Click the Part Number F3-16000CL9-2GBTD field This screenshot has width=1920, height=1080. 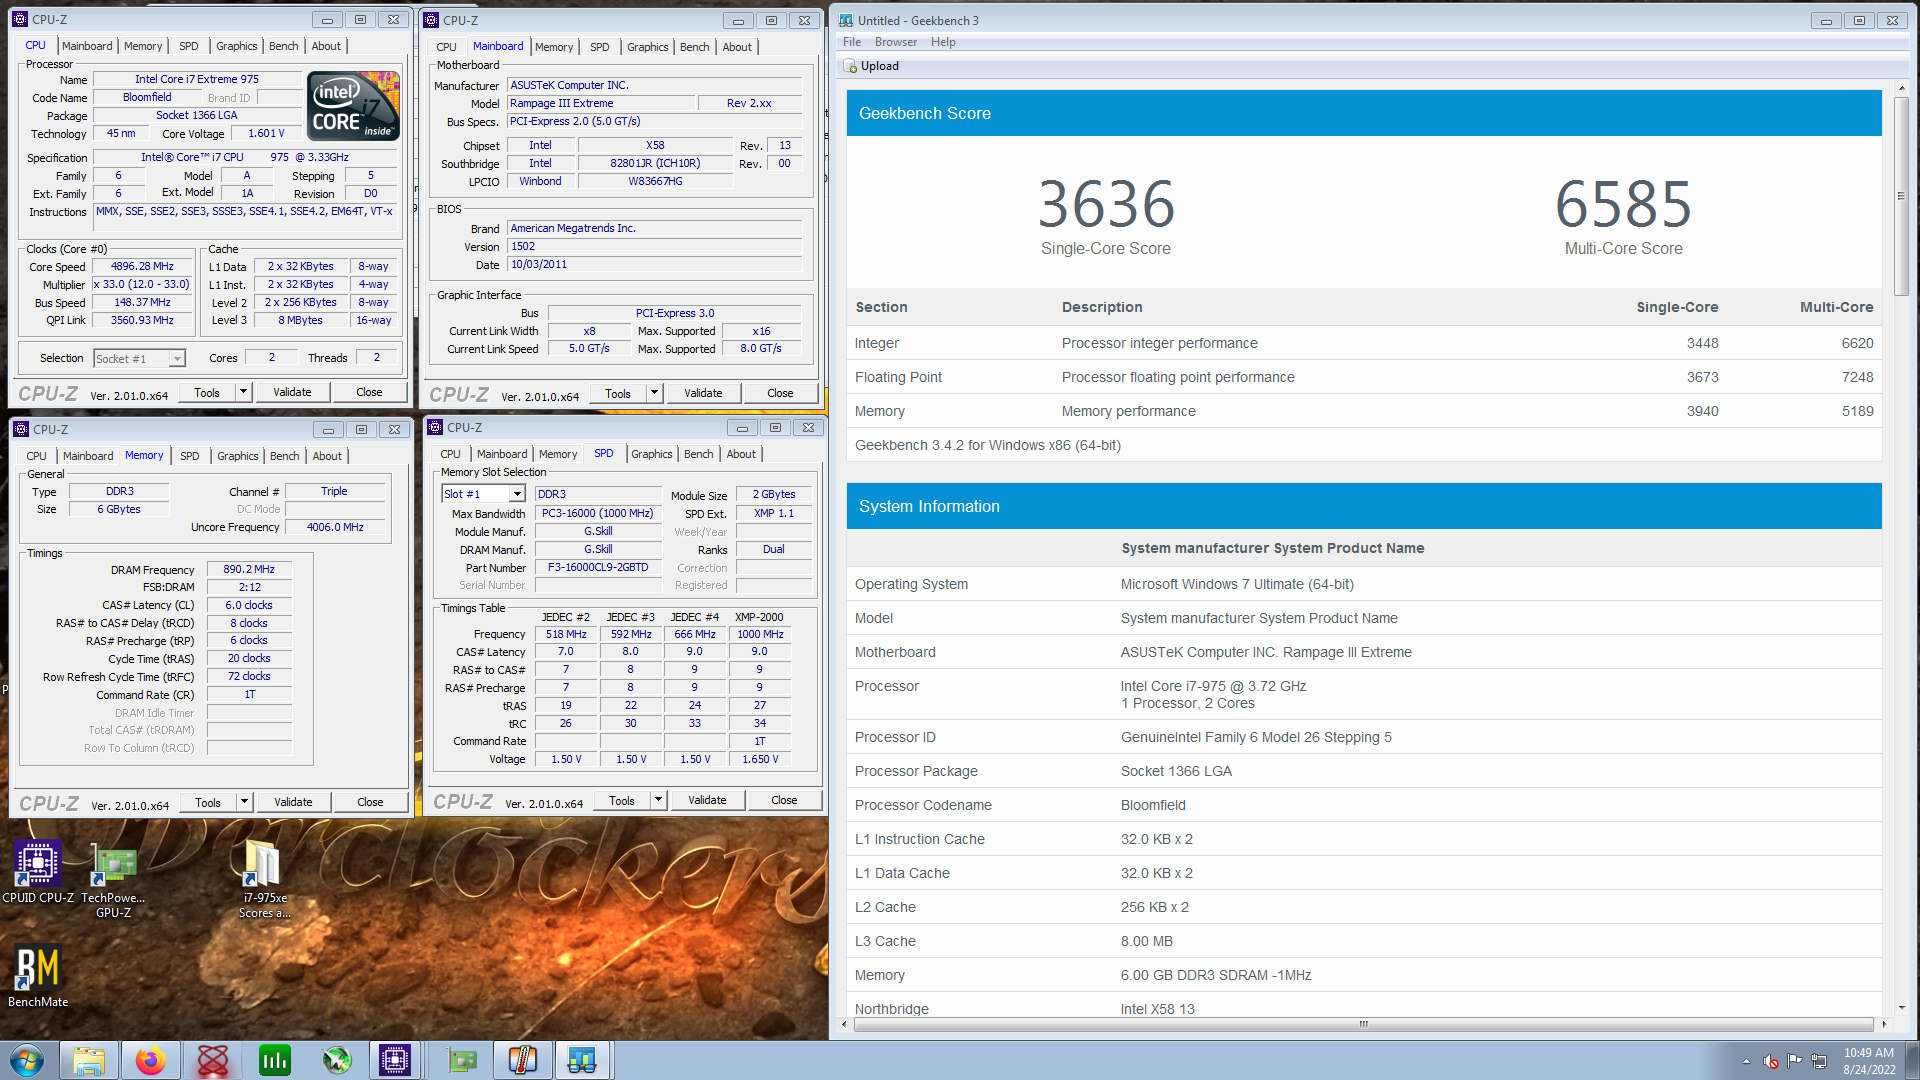pos(598,567)
